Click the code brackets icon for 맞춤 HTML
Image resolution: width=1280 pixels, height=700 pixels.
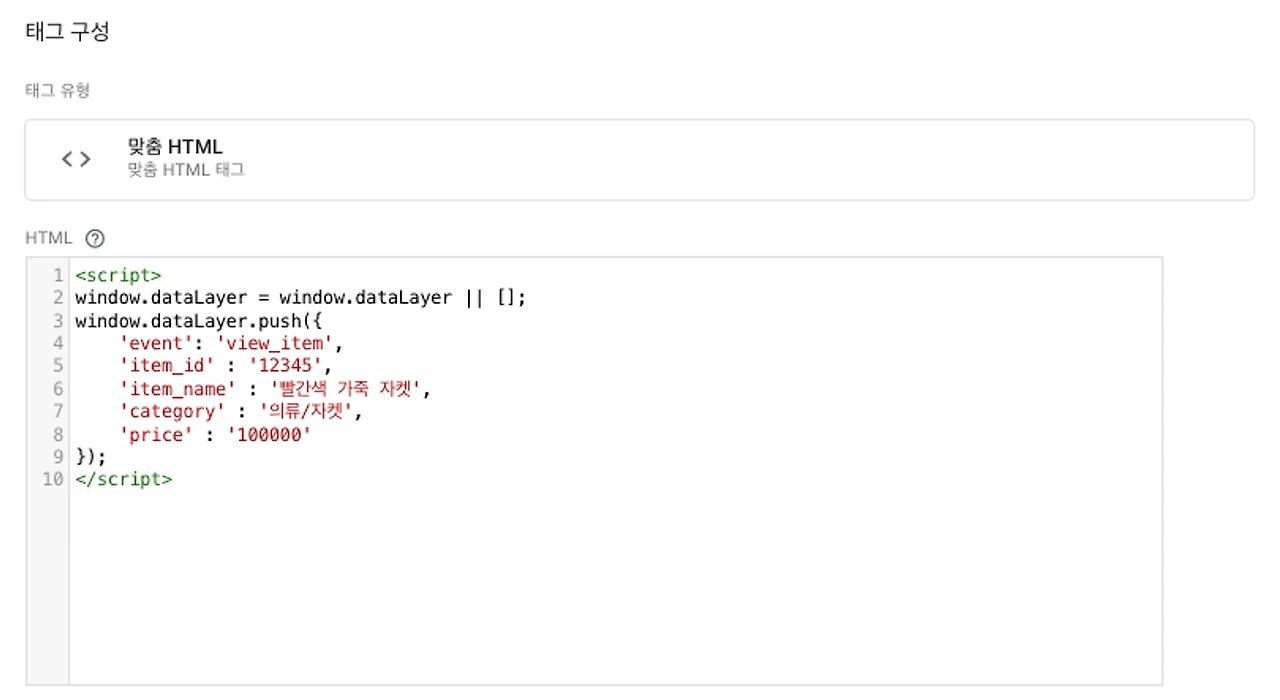point(76,159)
